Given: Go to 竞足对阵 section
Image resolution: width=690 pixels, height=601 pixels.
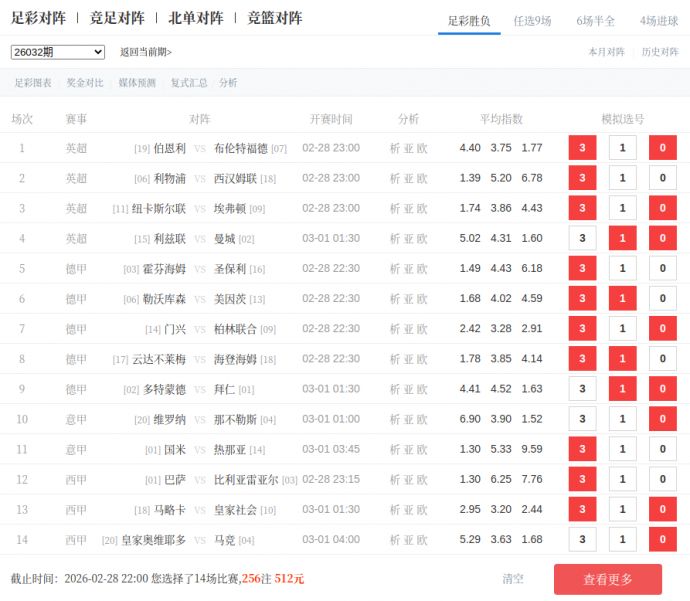Looking at the screenshot, I should click(x=117, y=18).
